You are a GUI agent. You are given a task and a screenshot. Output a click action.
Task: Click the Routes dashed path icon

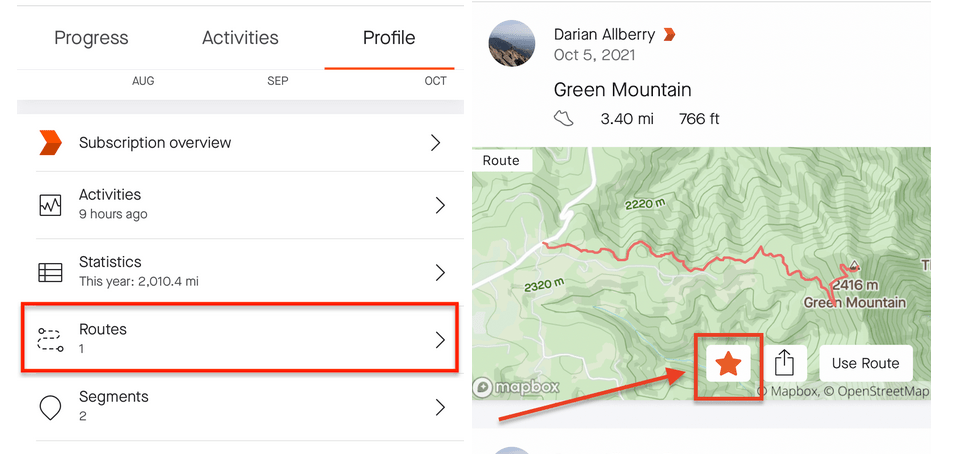[x=50, y=340]
